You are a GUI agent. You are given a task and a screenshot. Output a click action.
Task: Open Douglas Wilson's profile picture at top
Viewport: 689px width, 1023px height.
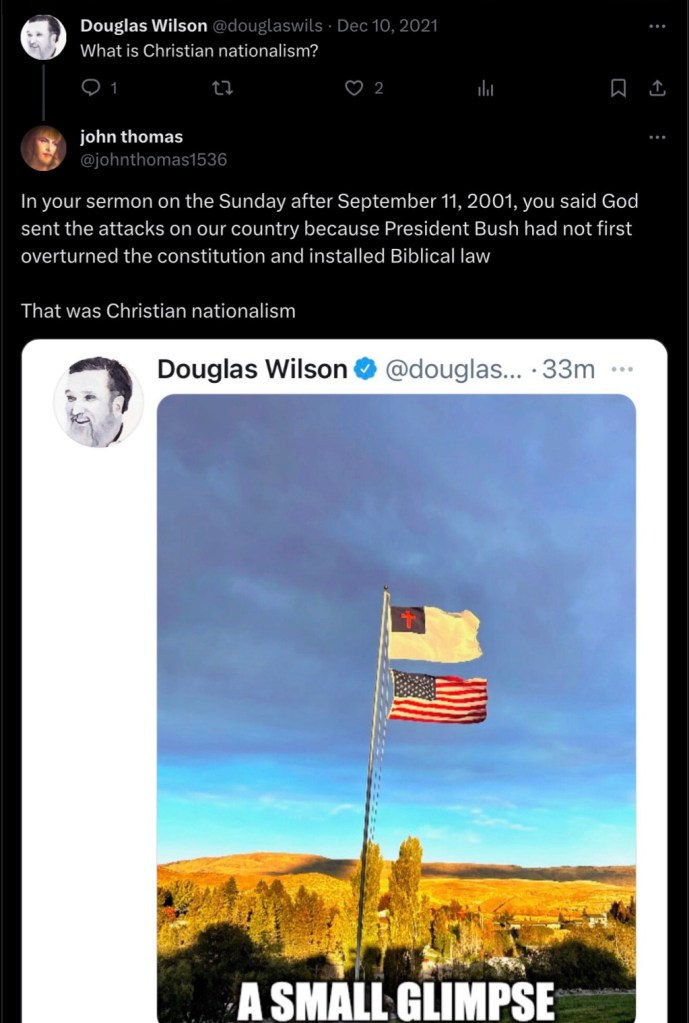tap(43, 37)
